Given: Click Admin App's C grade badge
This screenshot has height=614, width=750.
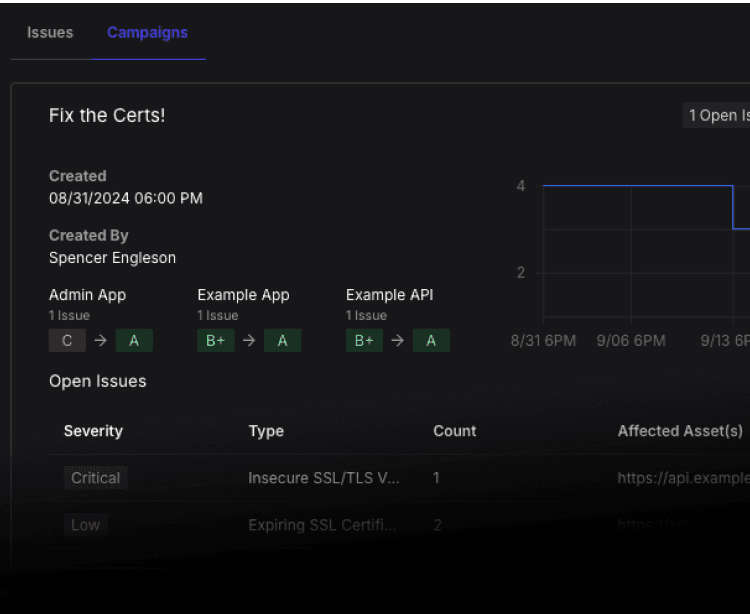Looking at the screenshot, I should (67, 341).
